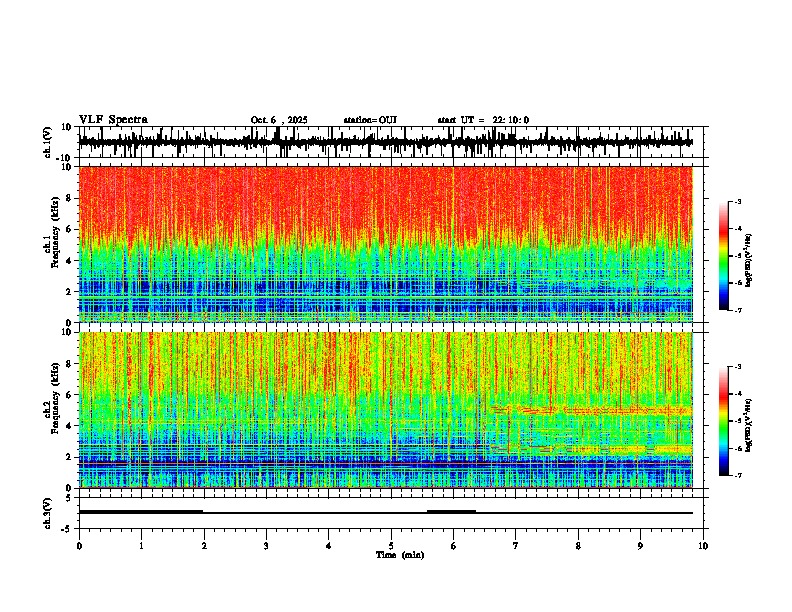Select the "start UT = 22:10:0" header text
Image resolution: width=792 pixels, height=612 pixels.
pos(483,120)
